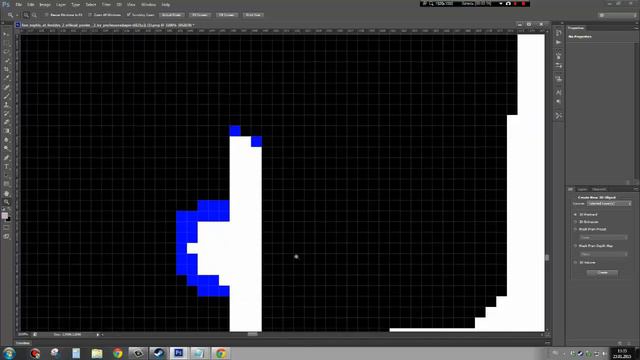Click the foreground color swatch
The height and width of the screenshot is (360, 640).
tap(4, 216)
